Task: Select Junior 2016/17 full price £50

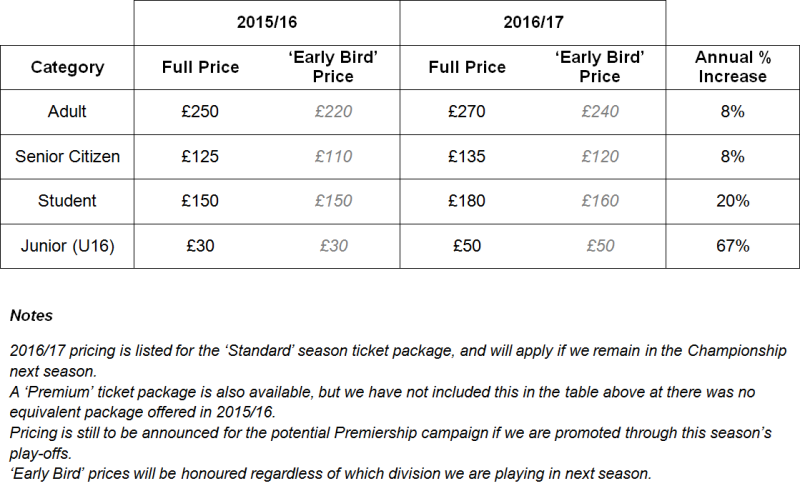Action: click(467, 246)
